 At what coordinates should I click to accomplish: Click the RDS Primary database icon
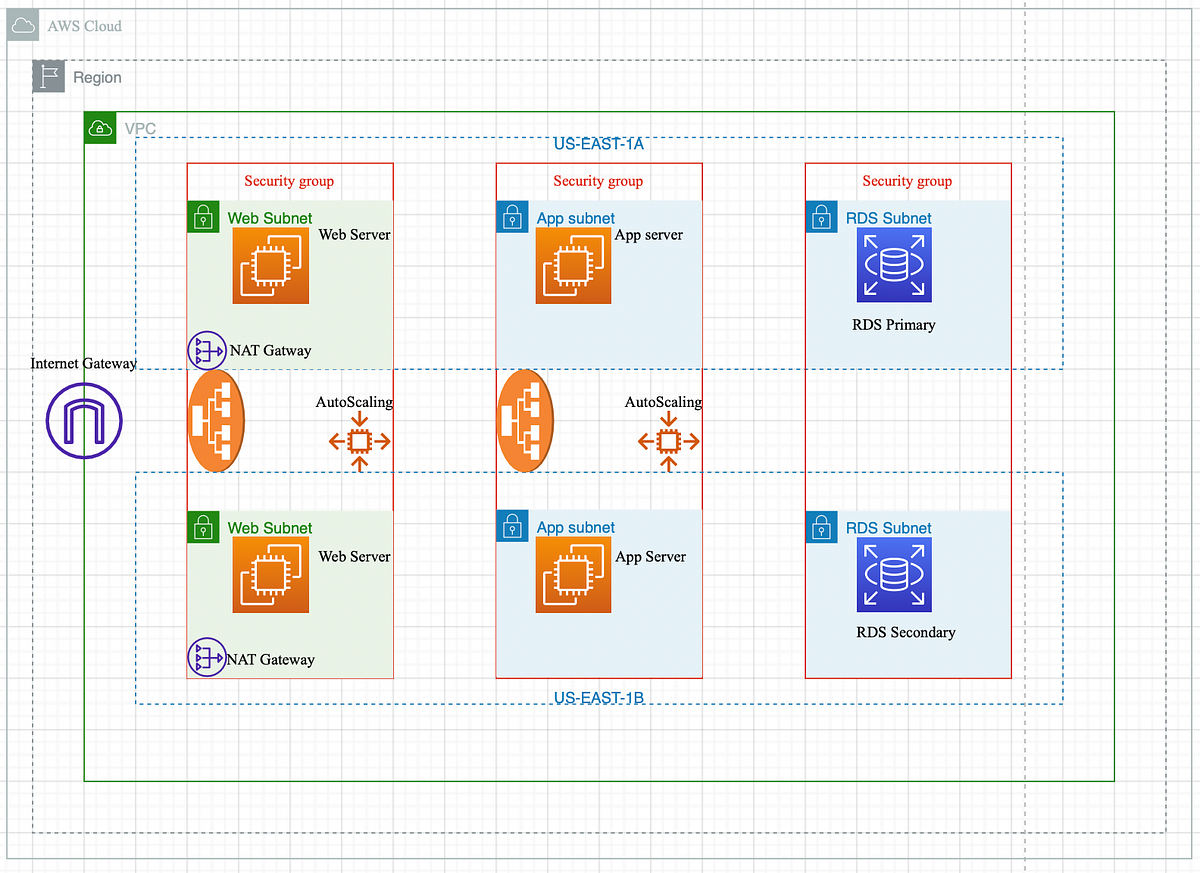point(893,265)
